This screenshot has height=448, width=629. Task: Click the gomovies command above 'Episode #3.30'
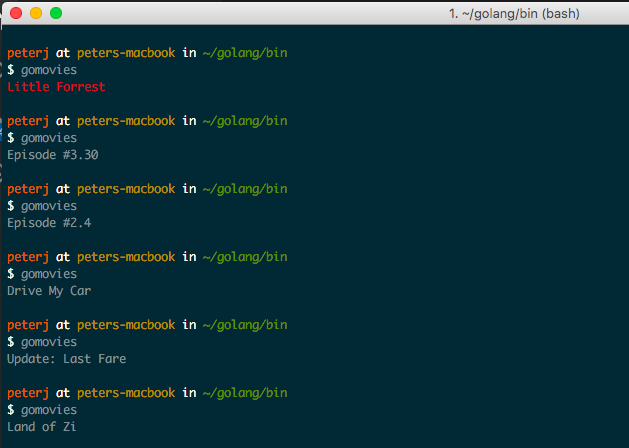[49, 138]
